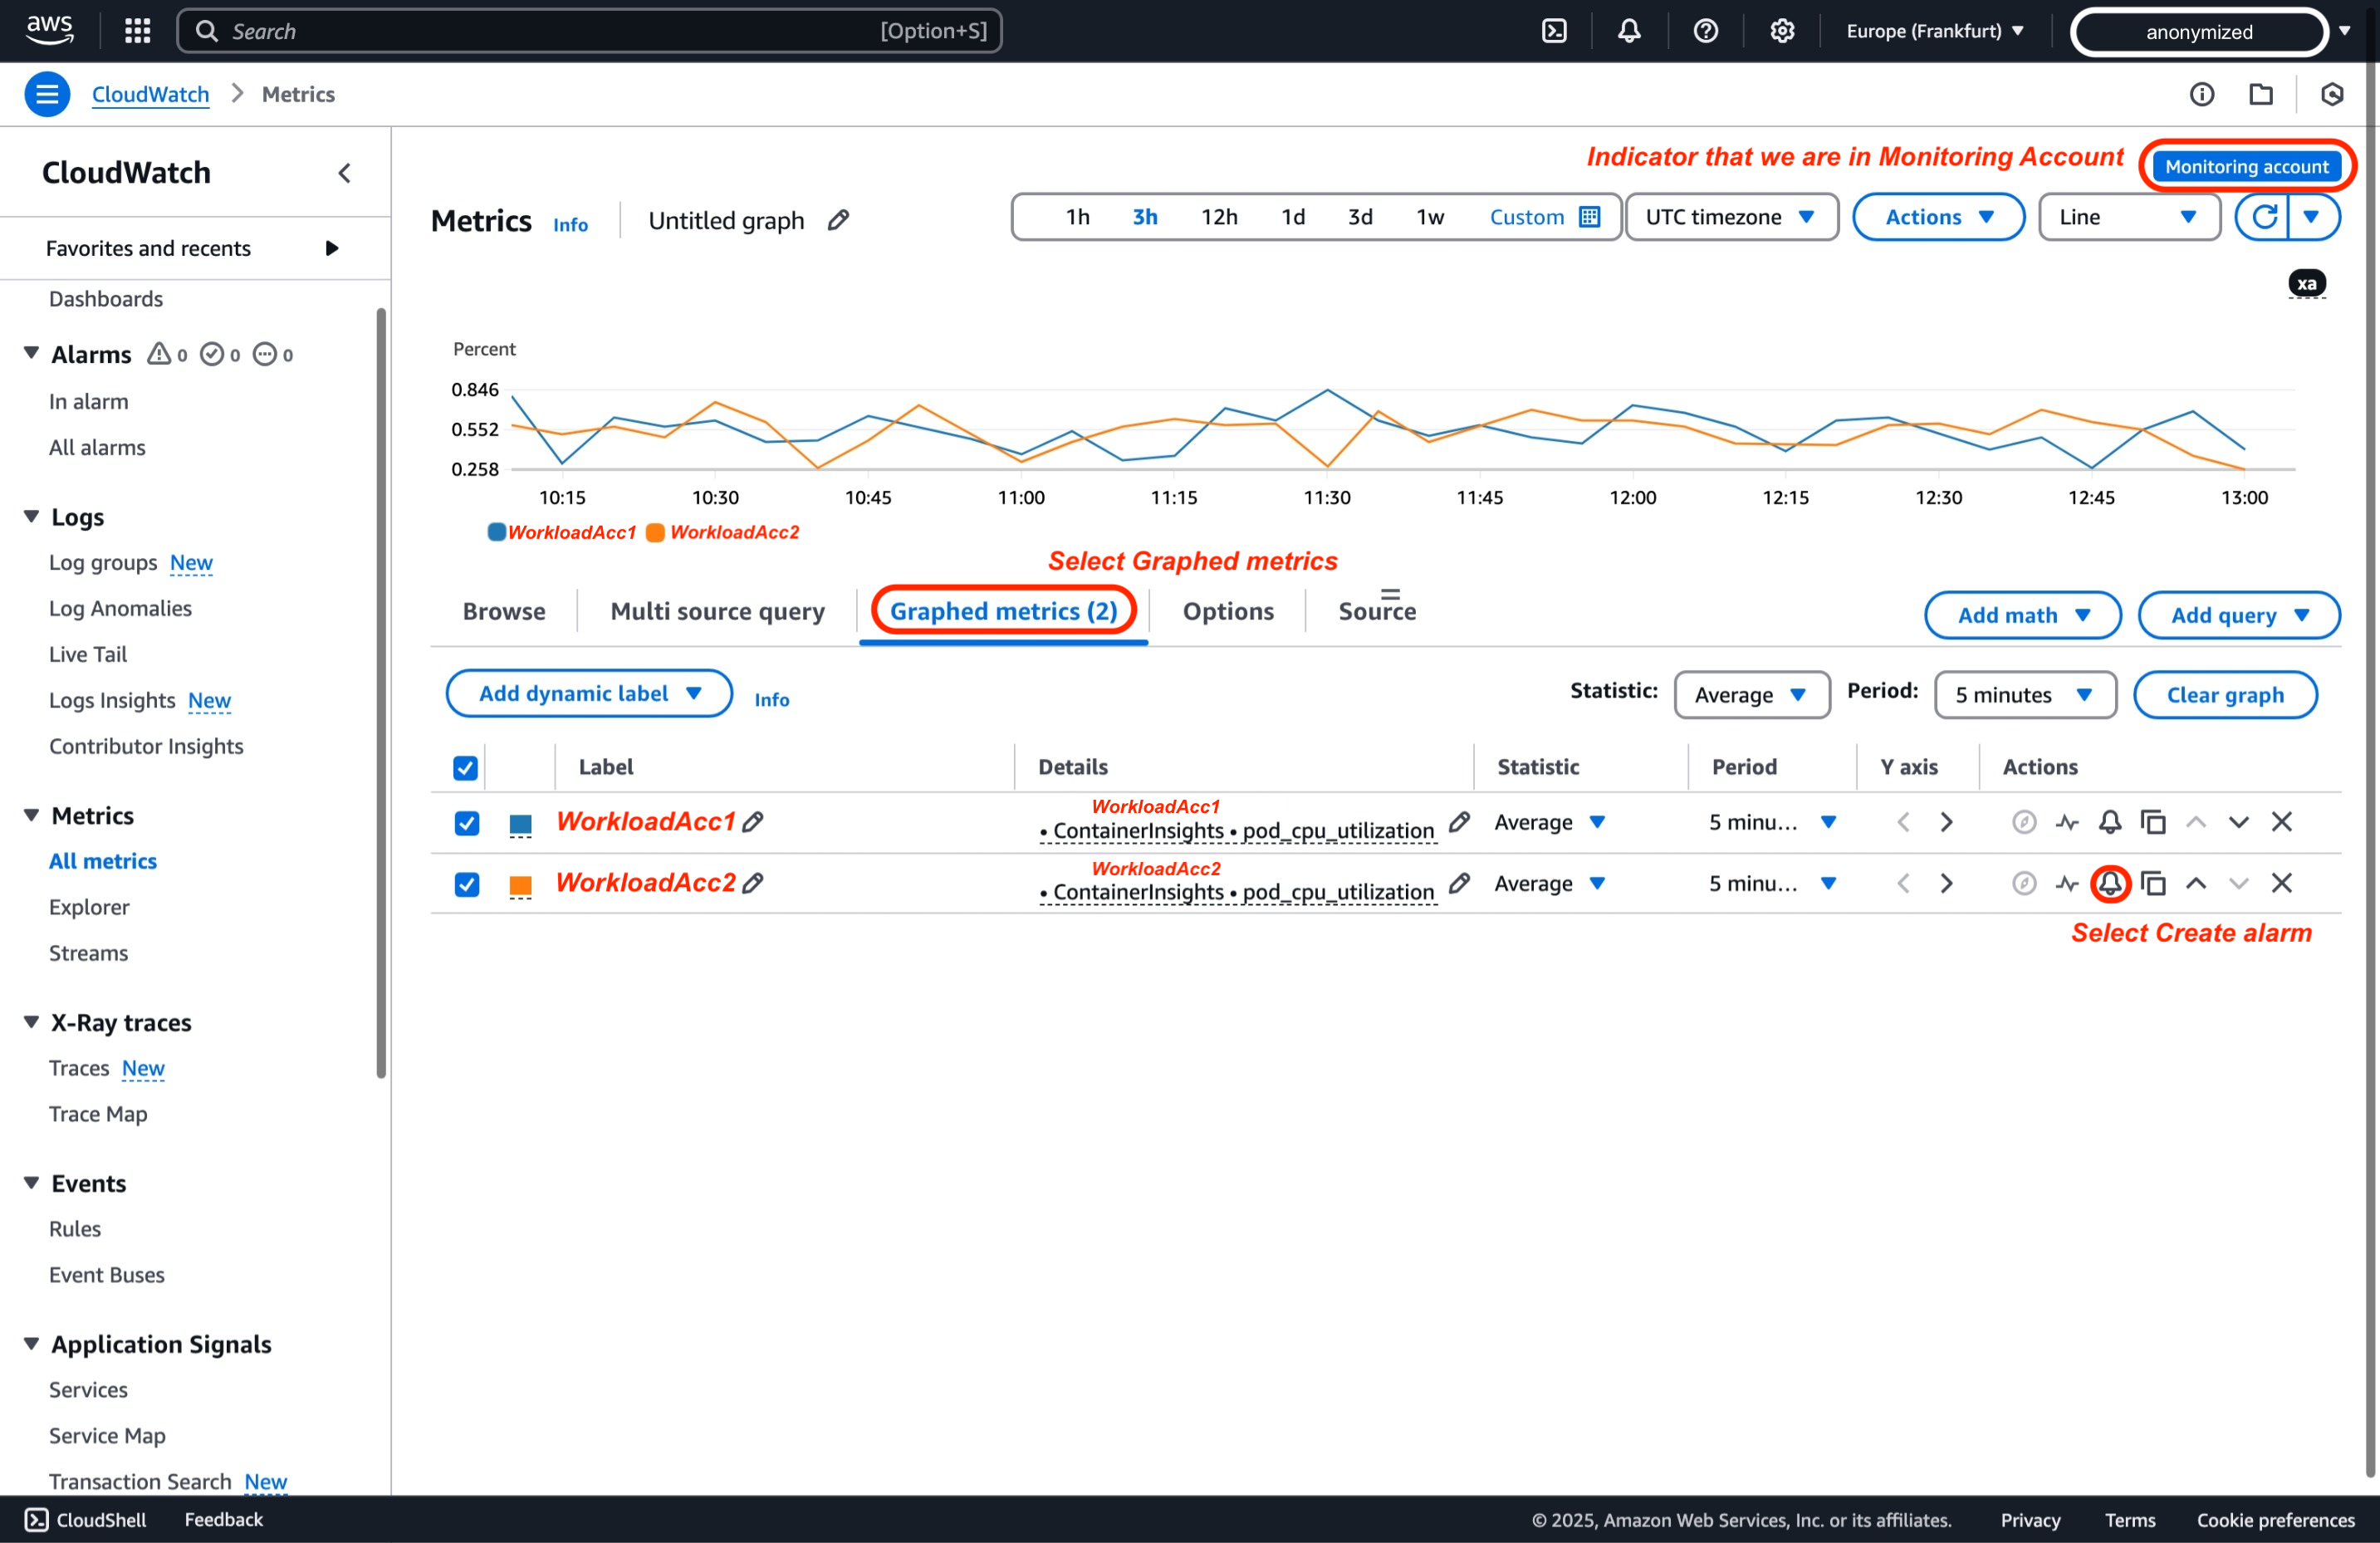Image resolution: width=2380 pixels, height=1543 pixels.
Task: Duplicate the WorkloadAcc1 metric row
Action: click(2153, 822)
